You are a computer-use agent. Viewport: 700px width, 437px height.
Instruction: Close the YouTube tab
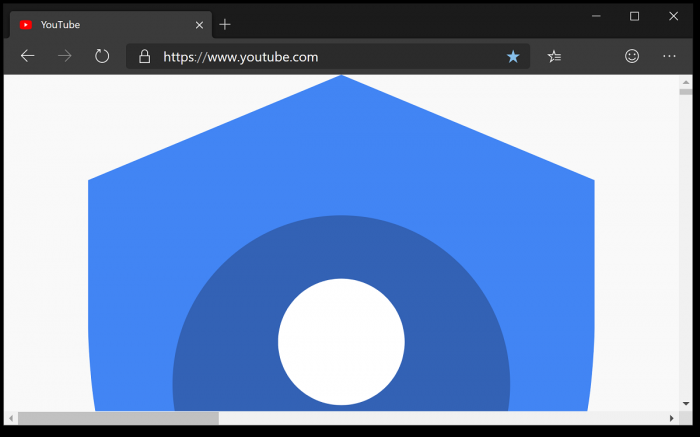coord(199,25)
